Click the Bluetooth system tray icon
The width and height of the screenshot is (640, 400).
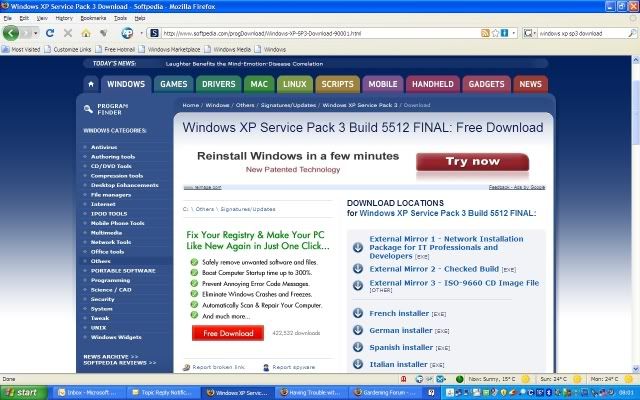coord(549,393)
